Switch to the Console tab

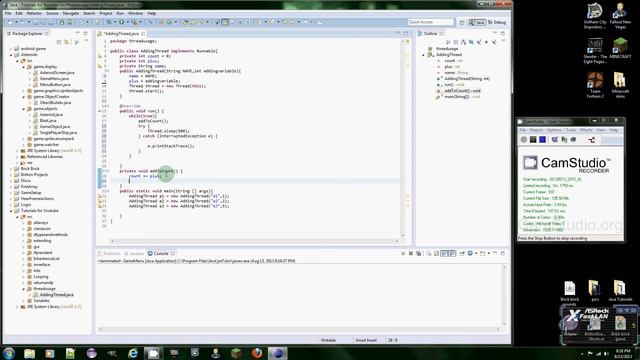point(161,253)
